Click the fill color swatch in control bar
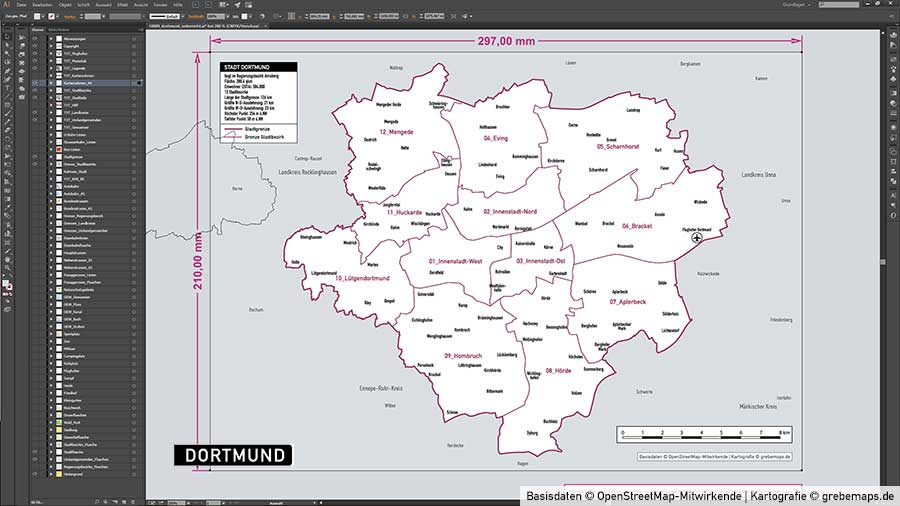Screen dimensions: 900x506 click(36, 17)
